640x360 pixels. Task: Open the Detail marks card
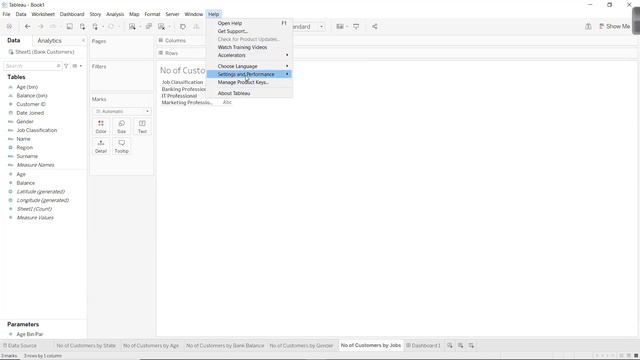pyautogui.click(x=101, y=146)
